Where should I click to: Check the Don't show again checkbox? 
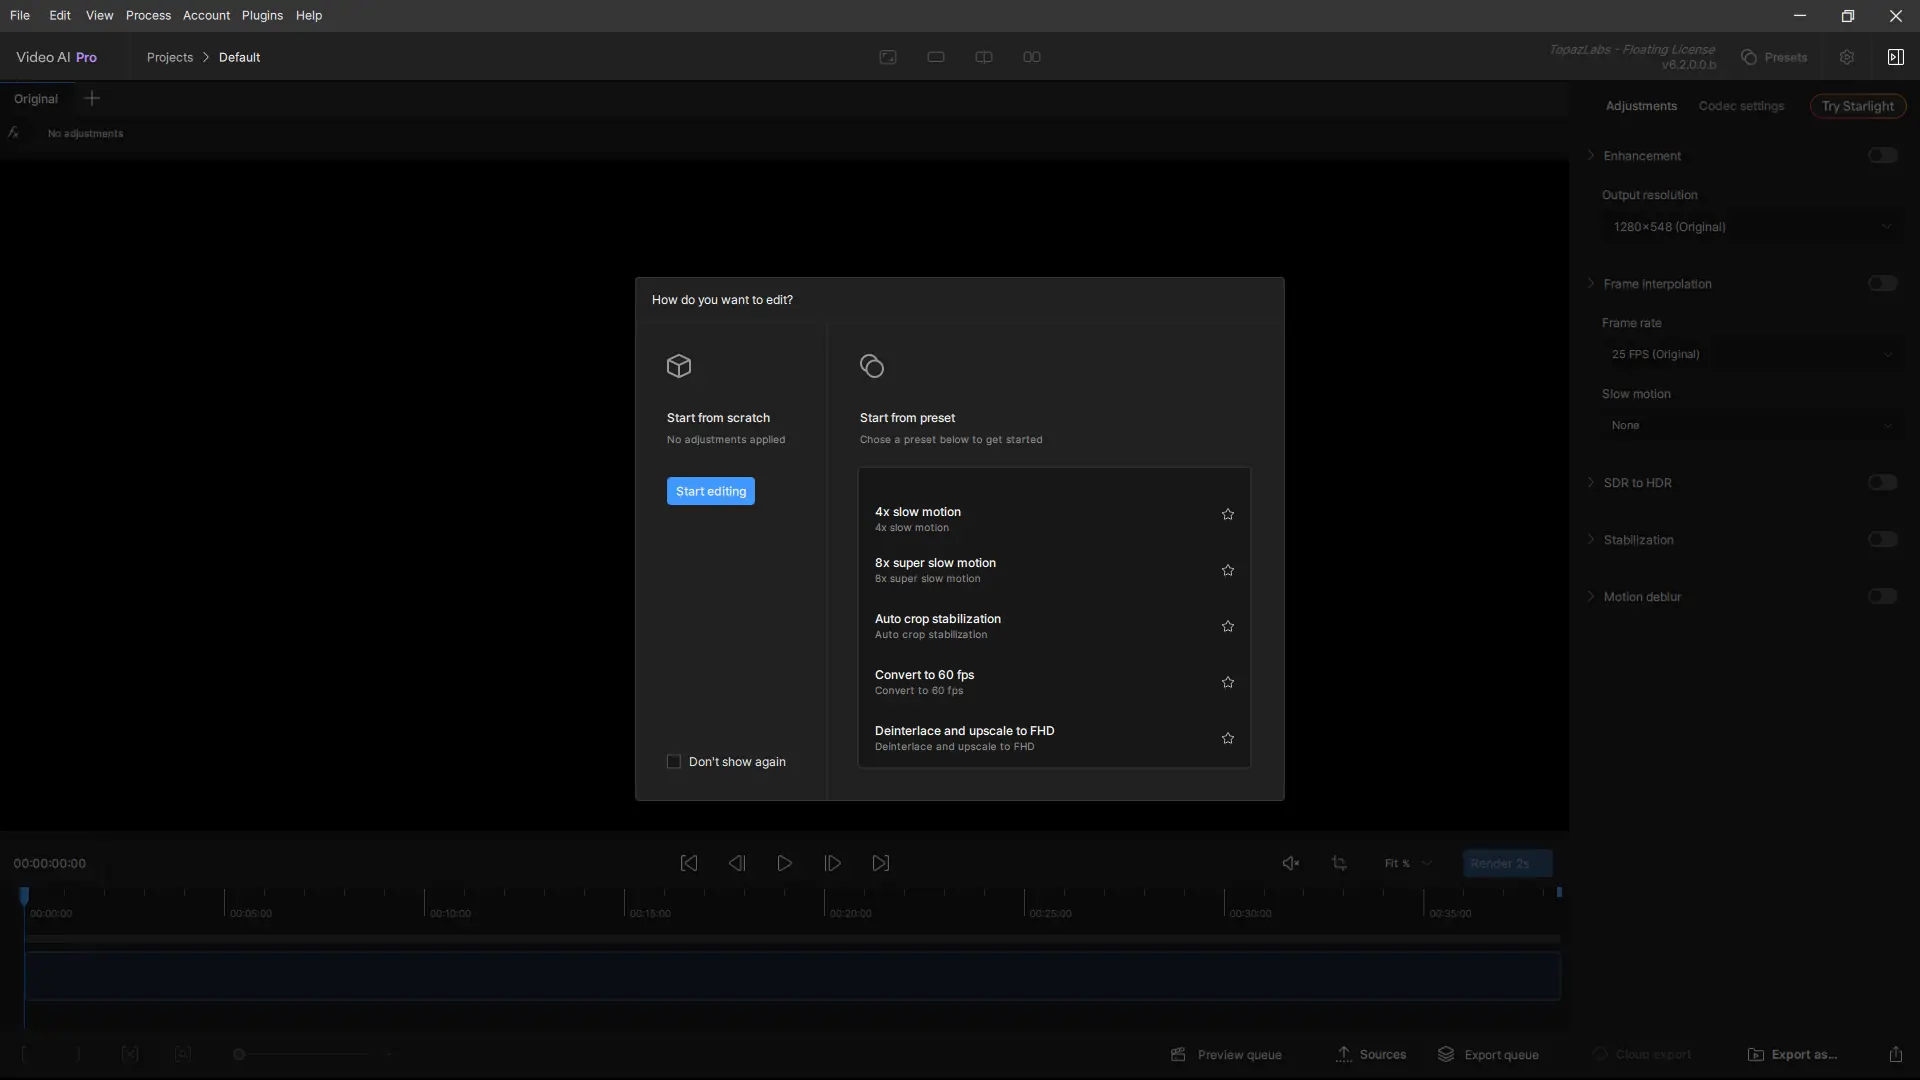pos(674,762)
